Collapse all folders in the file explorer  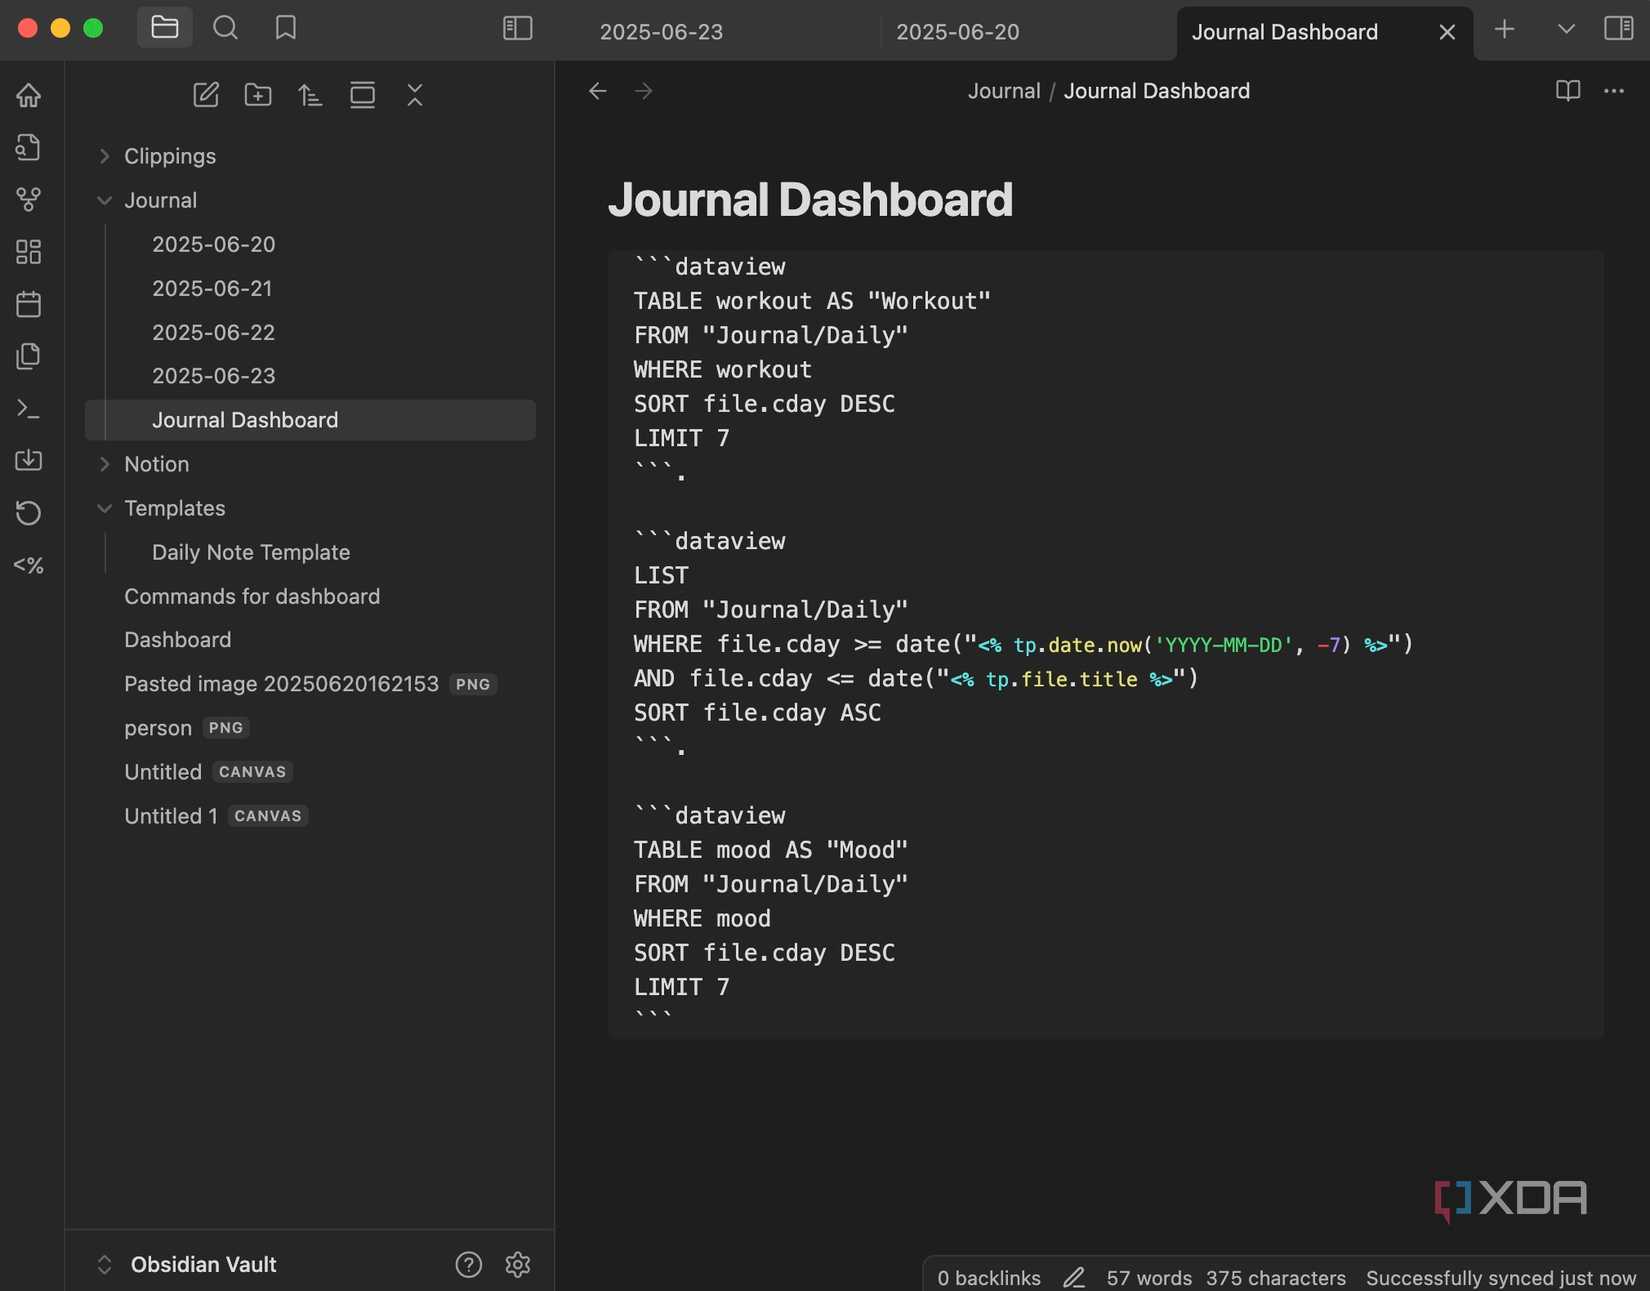pos(415,95)
